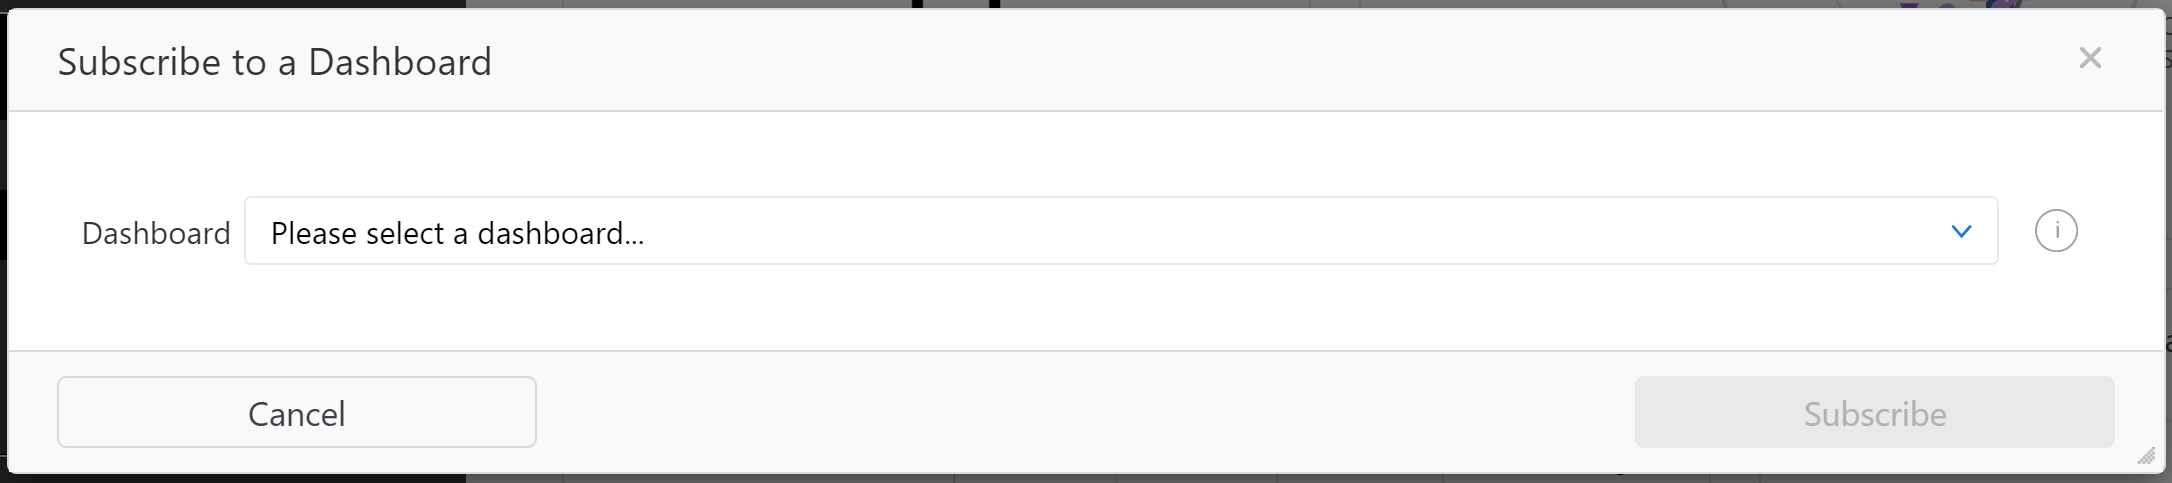Click the 'Subscribe to a Dashboard' title text
The height and width of the screenshot is (483, 2172).
point(275,62)
